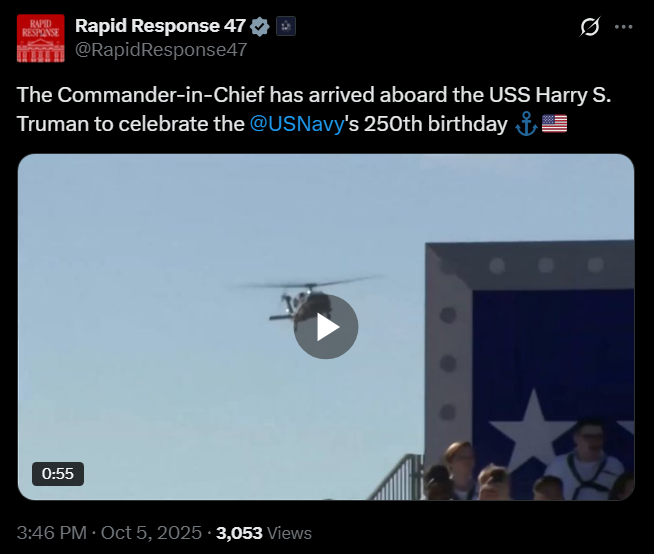Click the crowd of people in the video

[520, 472]
